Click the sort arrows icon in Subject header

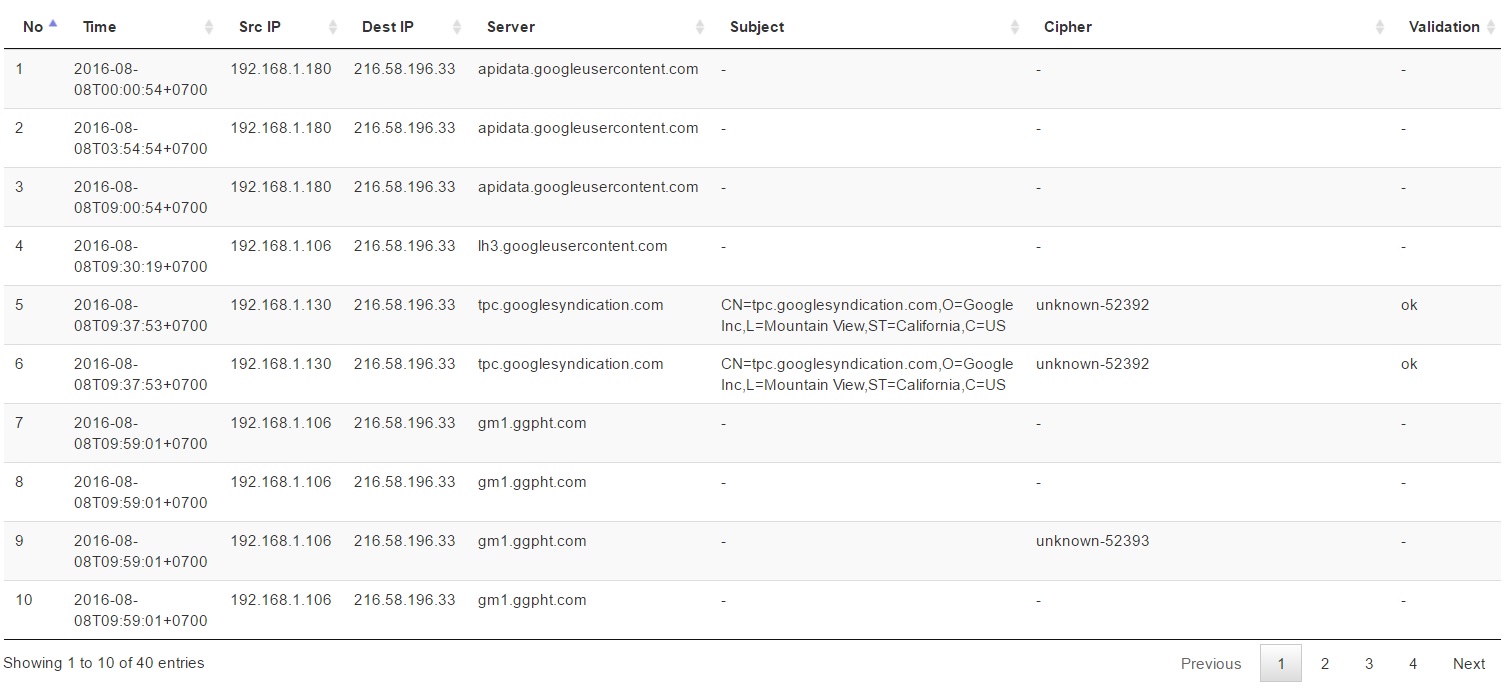pos(1015,27)
